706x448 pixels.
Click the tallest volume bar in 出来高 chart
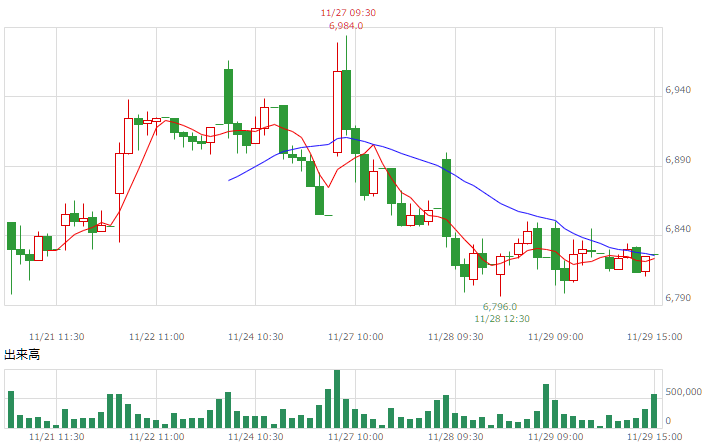337,399
